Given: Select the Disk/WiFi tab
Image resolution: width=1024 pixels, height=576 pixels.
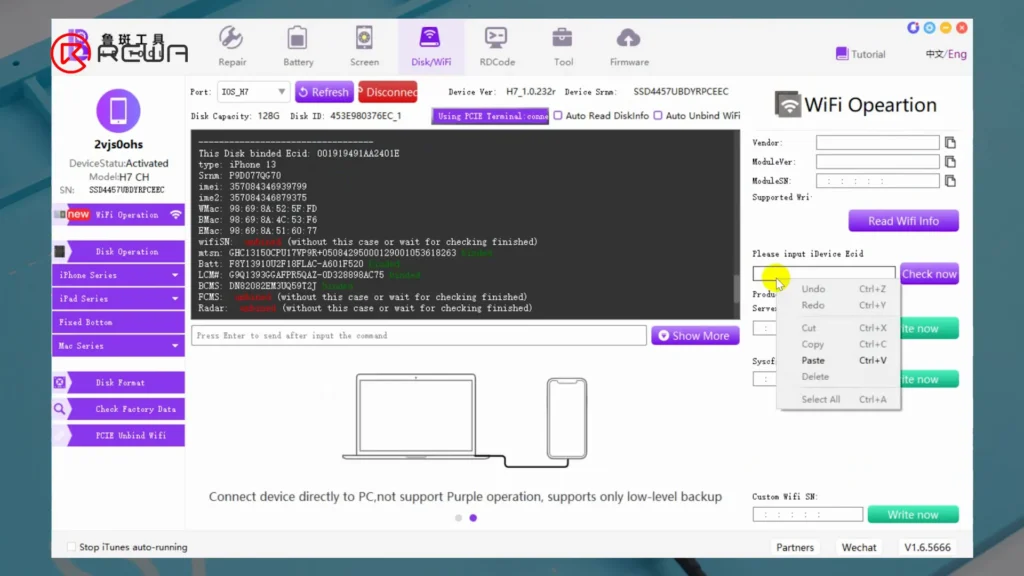Looking at the screenshot, I should 430,46.
